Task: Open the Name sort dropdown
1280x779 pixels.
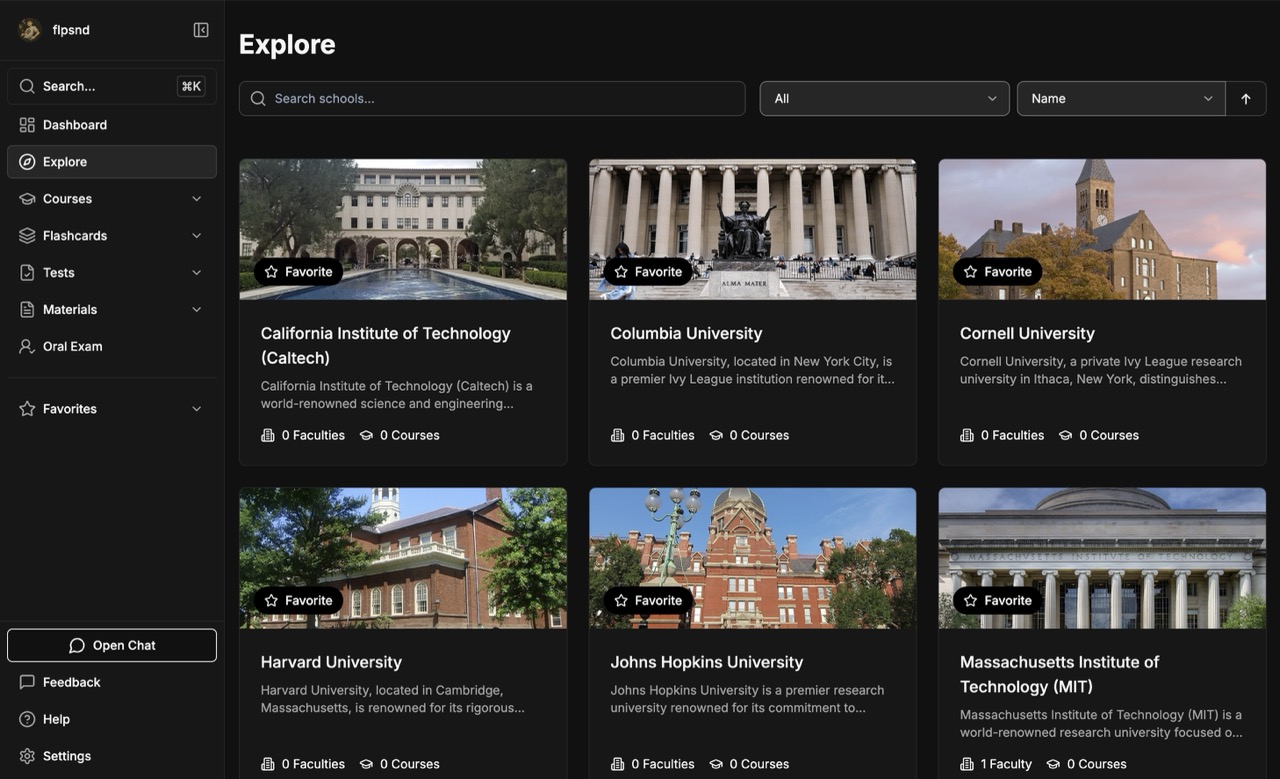Action: [1121, 99]
